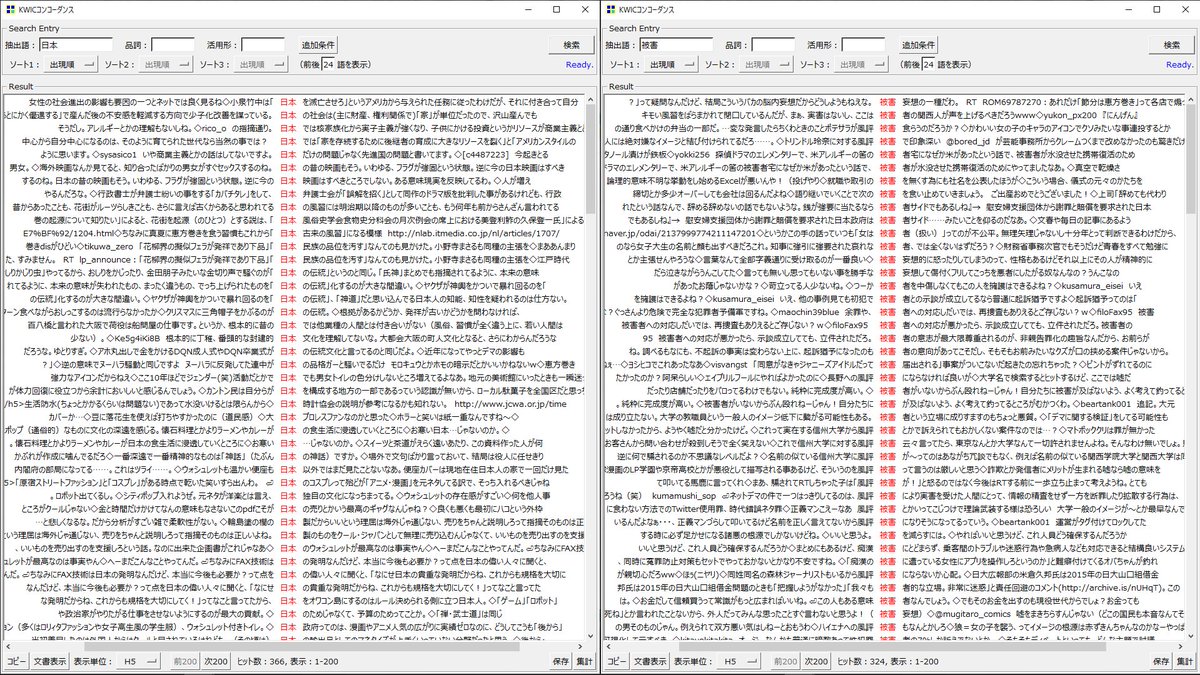Focus the 品詞 input in the right window
This screenshot has width=1200, height=675.
click(x=774, y=45)
